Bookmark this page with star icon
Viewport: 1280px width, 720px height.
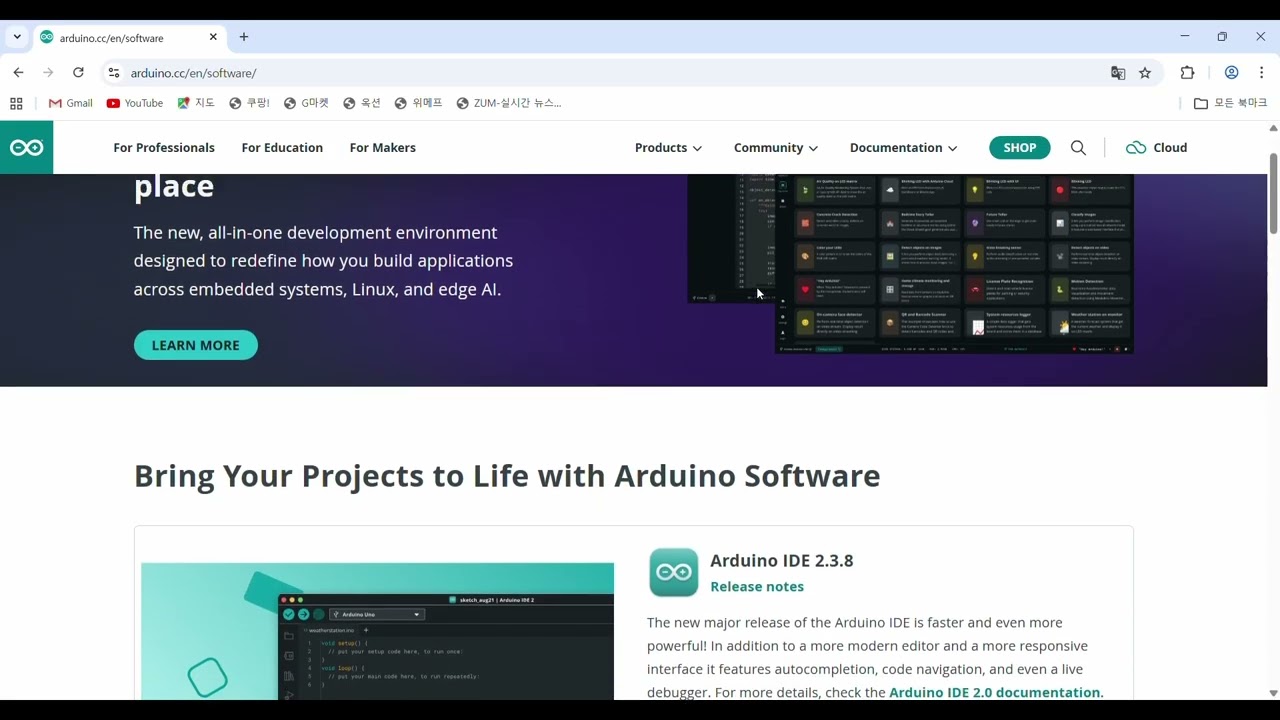pyautogui.click(x=1145, y=73)
